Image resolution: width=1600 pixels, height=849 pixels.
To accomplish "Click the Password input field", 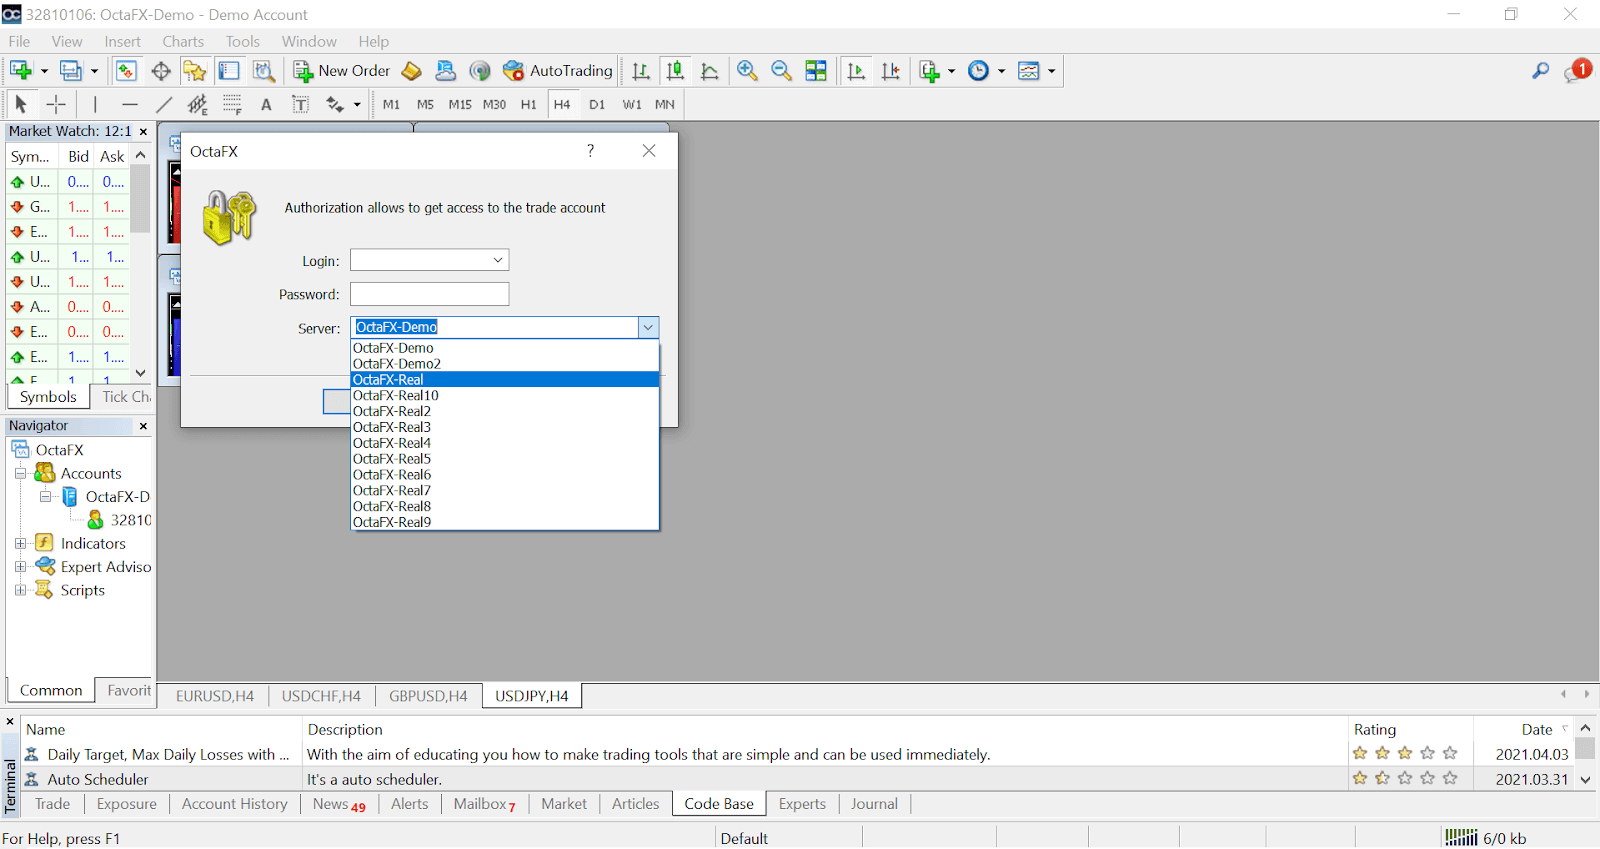I will tap(429, 294).
